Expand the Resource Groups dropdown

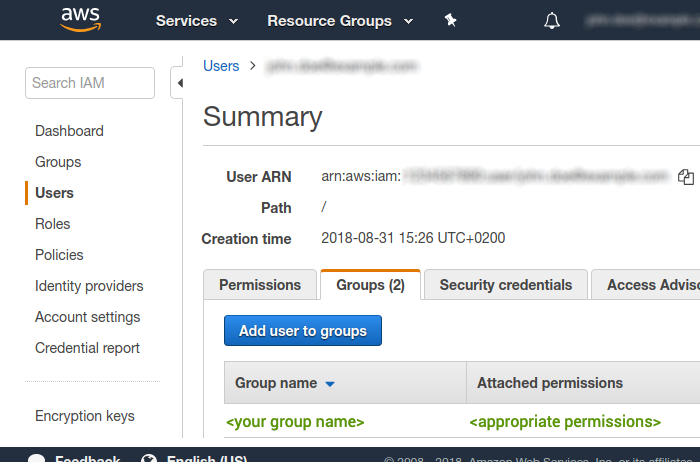340,21
